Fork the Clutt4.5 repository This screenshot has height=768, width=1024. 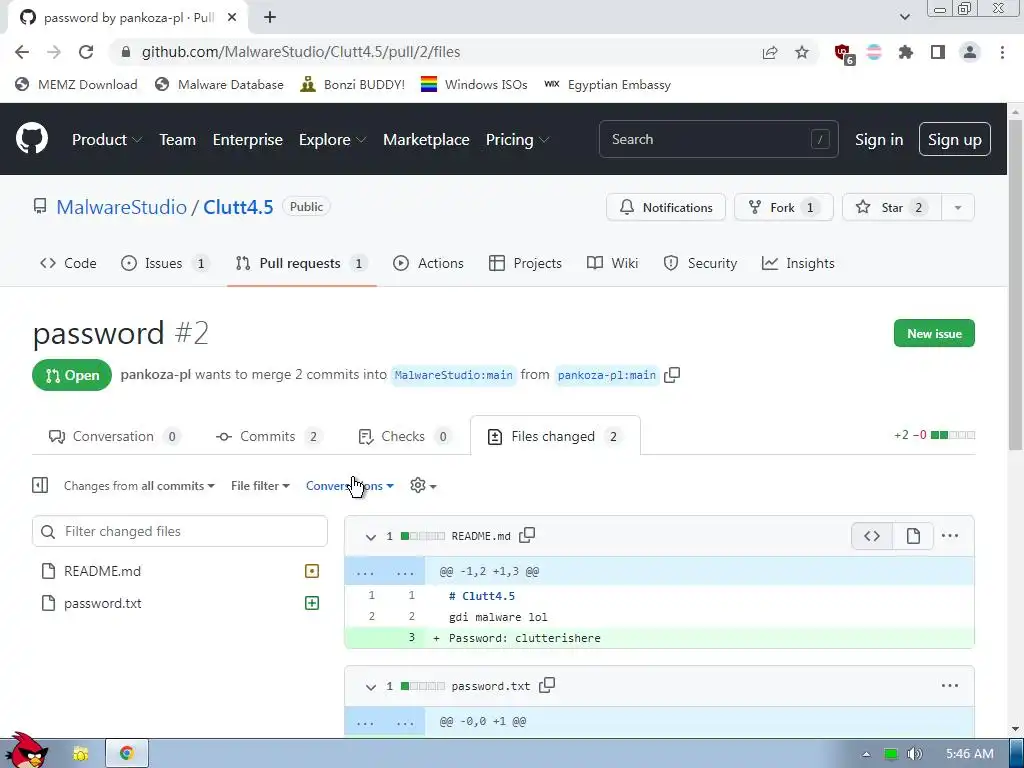(x=783, y=208)
